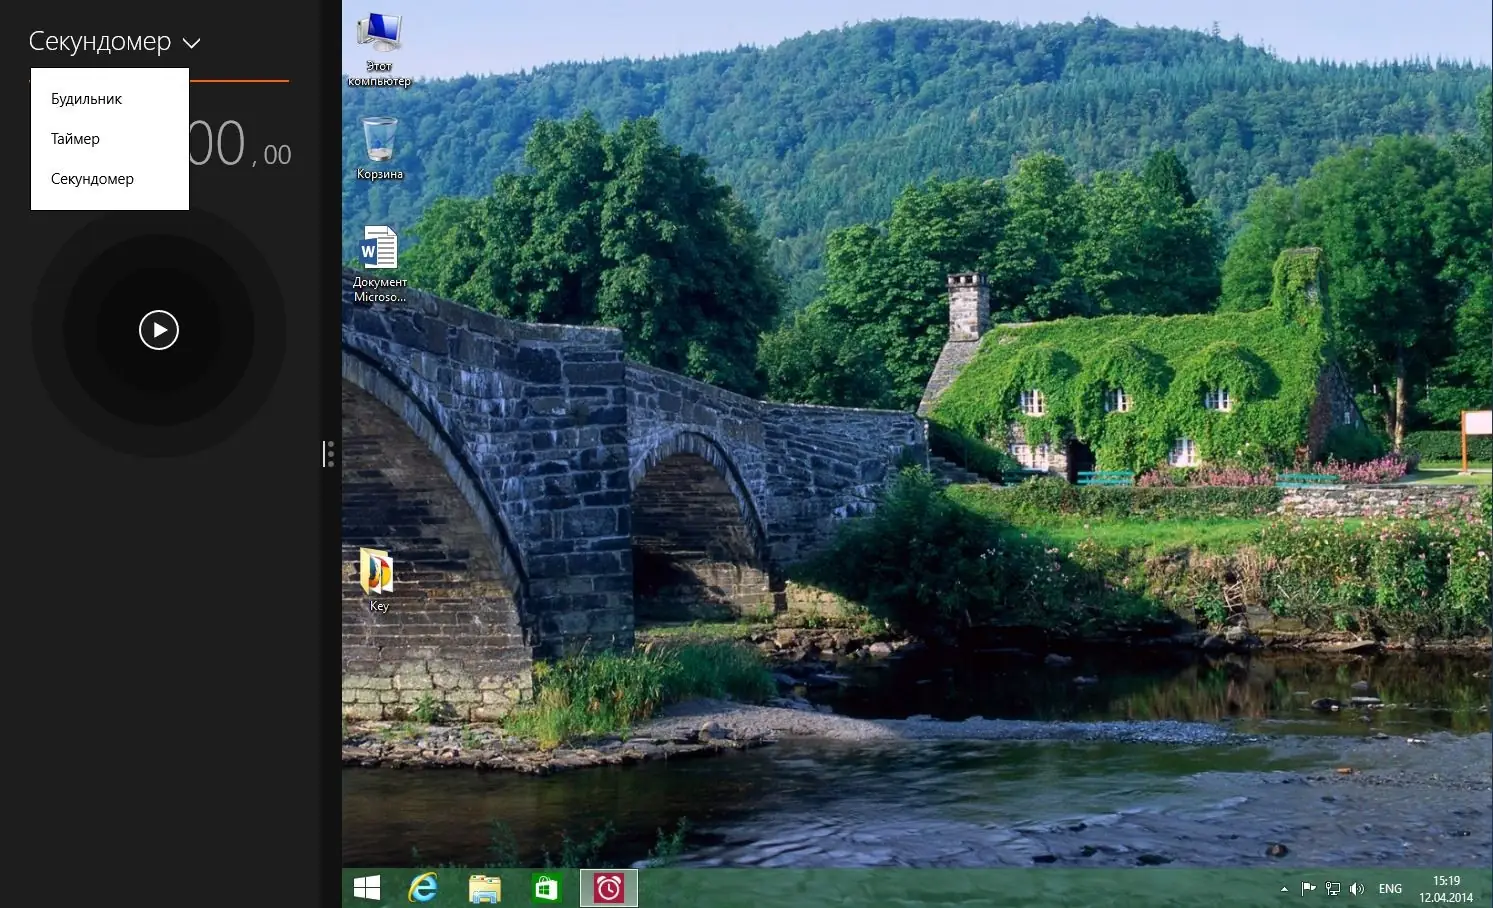Switch to Таймер mode
This screenshot has width=1493, height=908.
tap(75, 138)
